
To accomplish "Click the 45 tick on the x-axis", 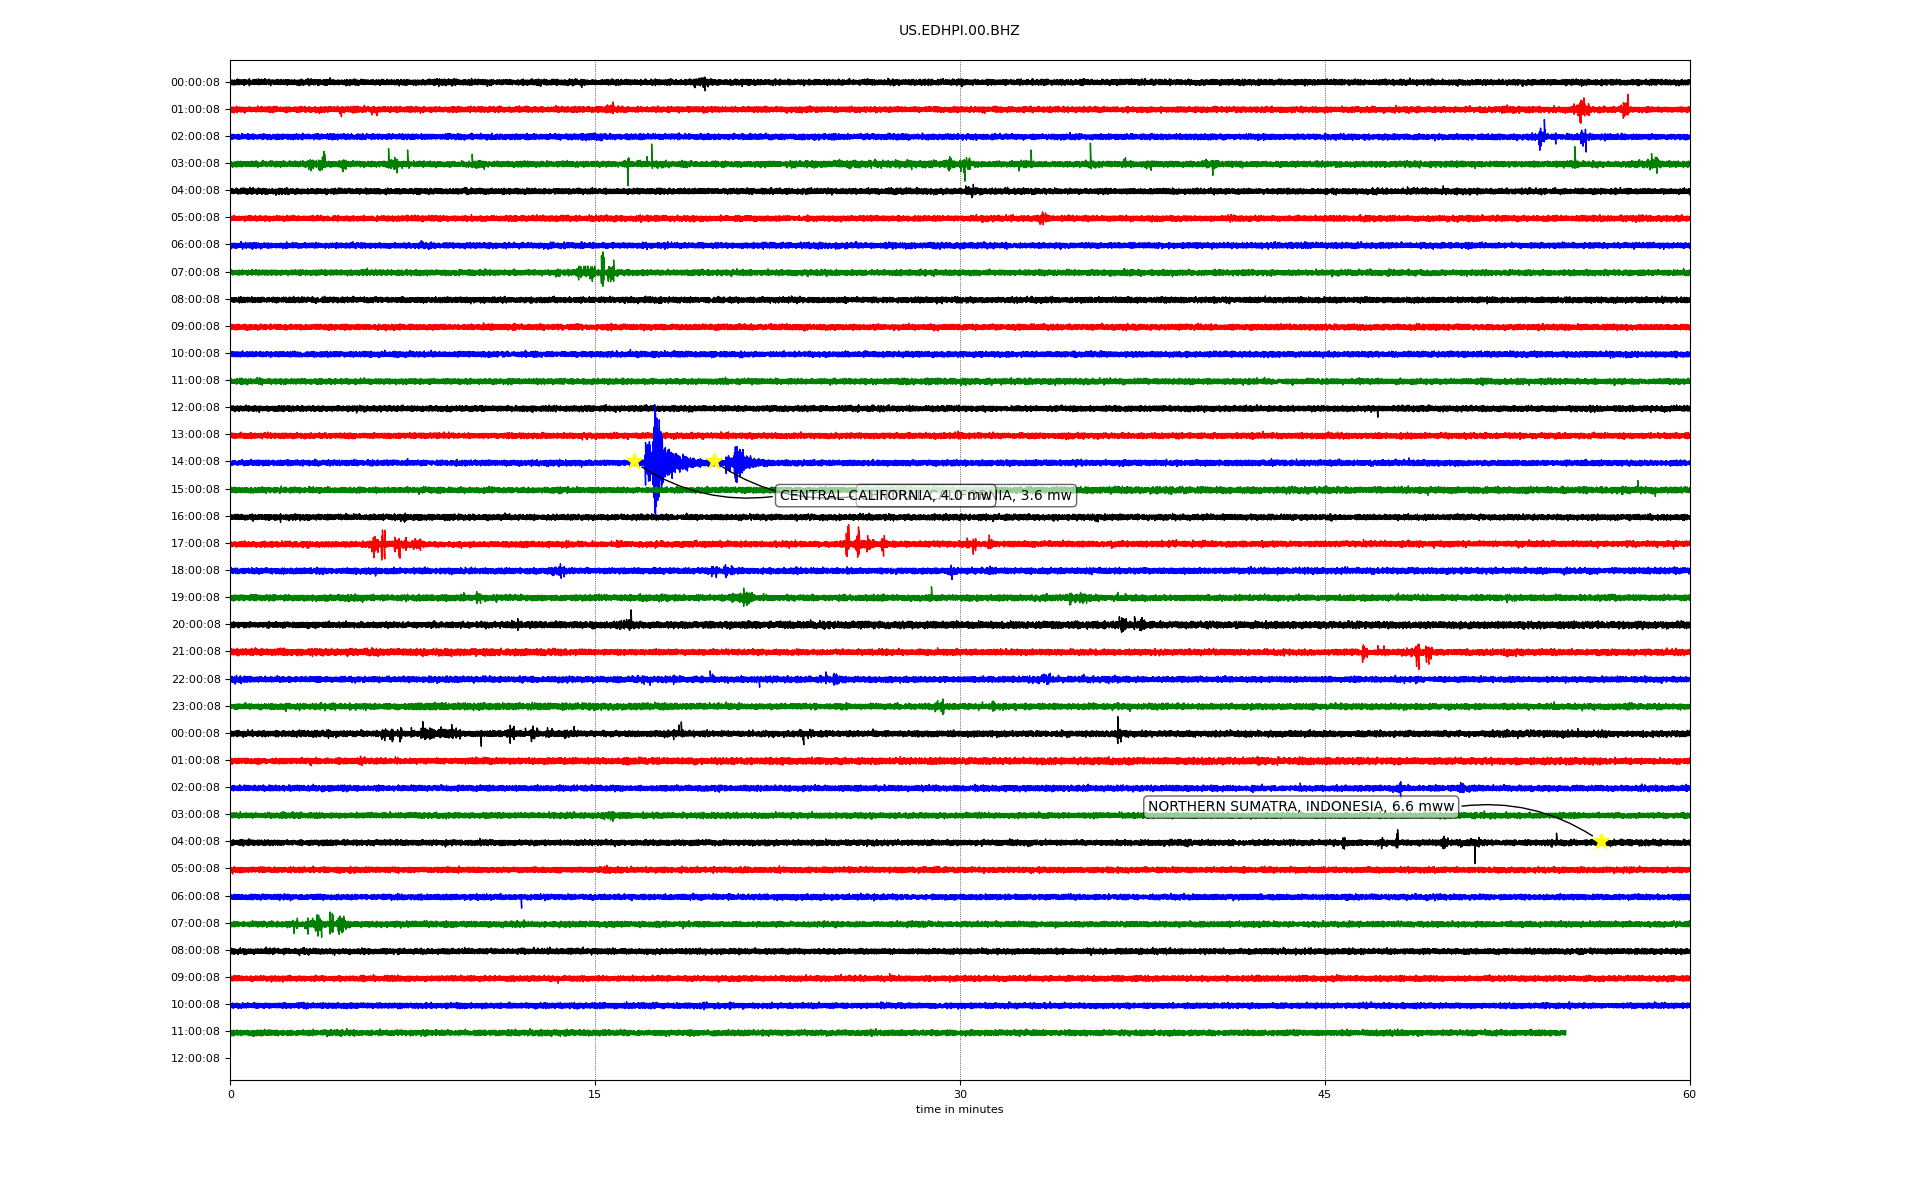I will pyautogui.click(x=1324, y=1094).
